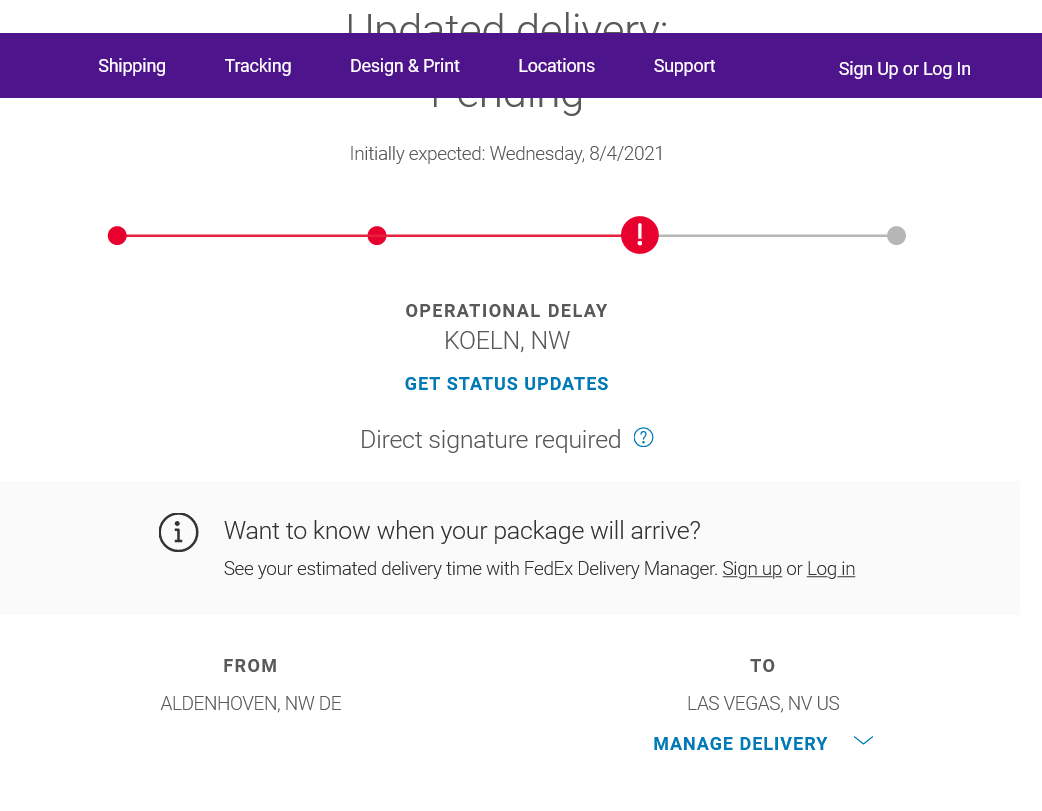The image size is (1042, 811).
Task: Click the information circle icon
Action: click(178, 532)
